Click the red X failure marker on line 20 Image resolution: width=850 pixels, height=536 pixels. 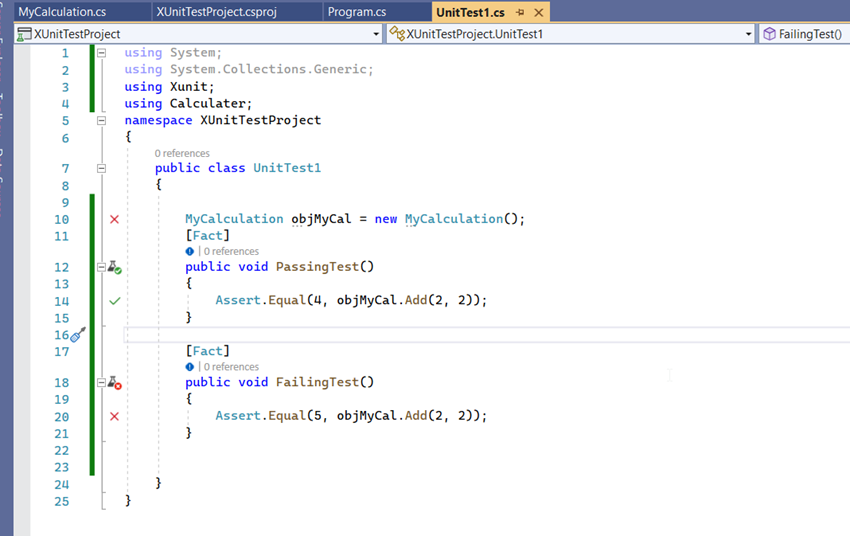[x=114, y=416]
